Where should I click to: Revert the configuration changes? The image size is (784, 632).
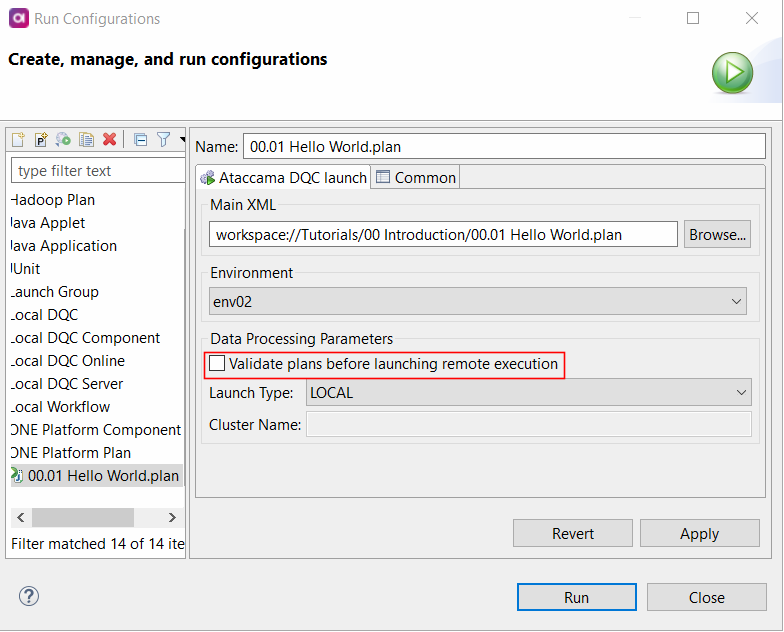(572, 534)
